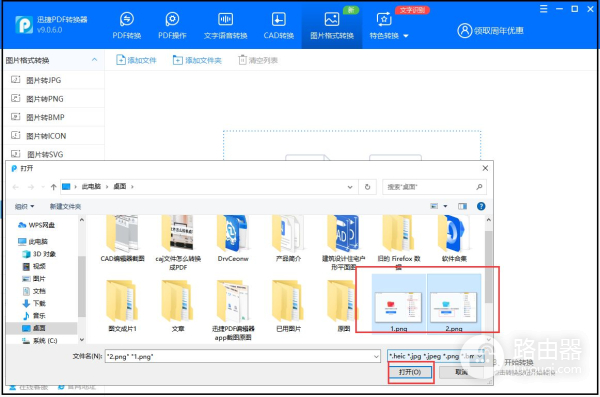The height and width of the screenshot is (397, 600).
Task: Open the 组织 dropdown menu
Action: tap(24, 206)
